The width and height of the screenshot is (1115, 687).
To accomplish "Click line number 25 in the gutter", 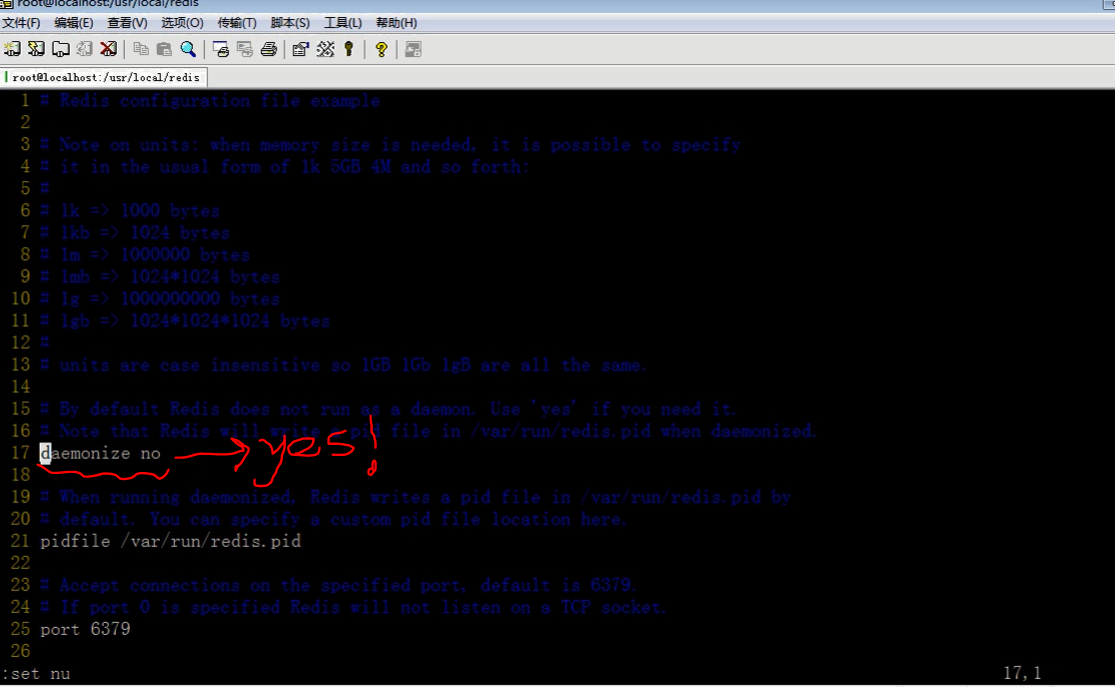I will click(x=21, y=629).
